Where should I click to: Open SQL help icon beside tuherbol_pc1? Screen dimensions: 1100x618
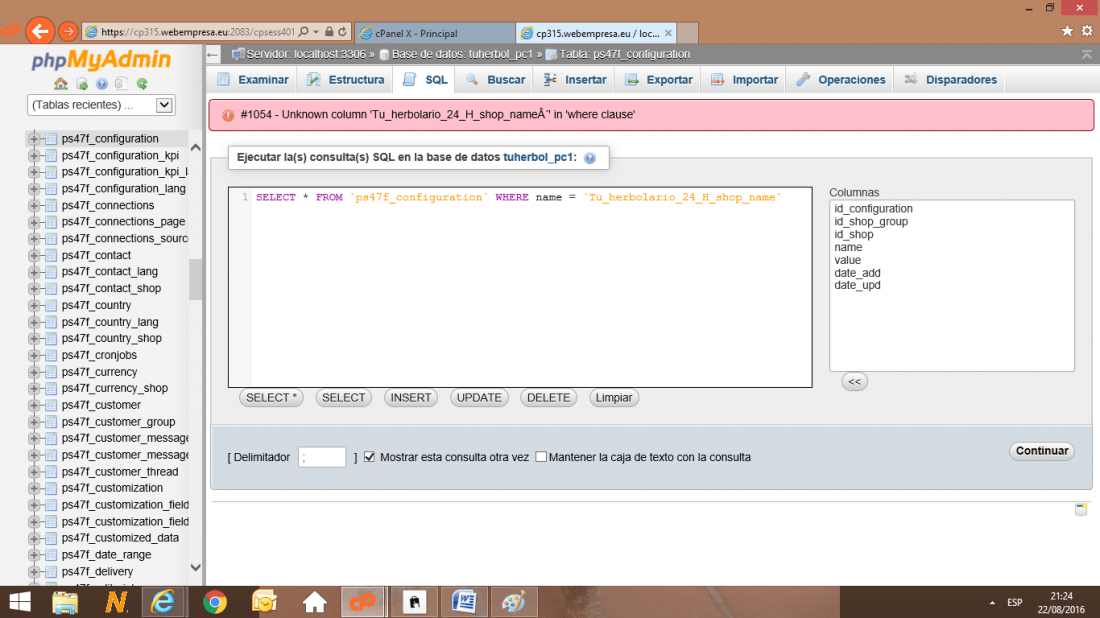tap(590, 158)
